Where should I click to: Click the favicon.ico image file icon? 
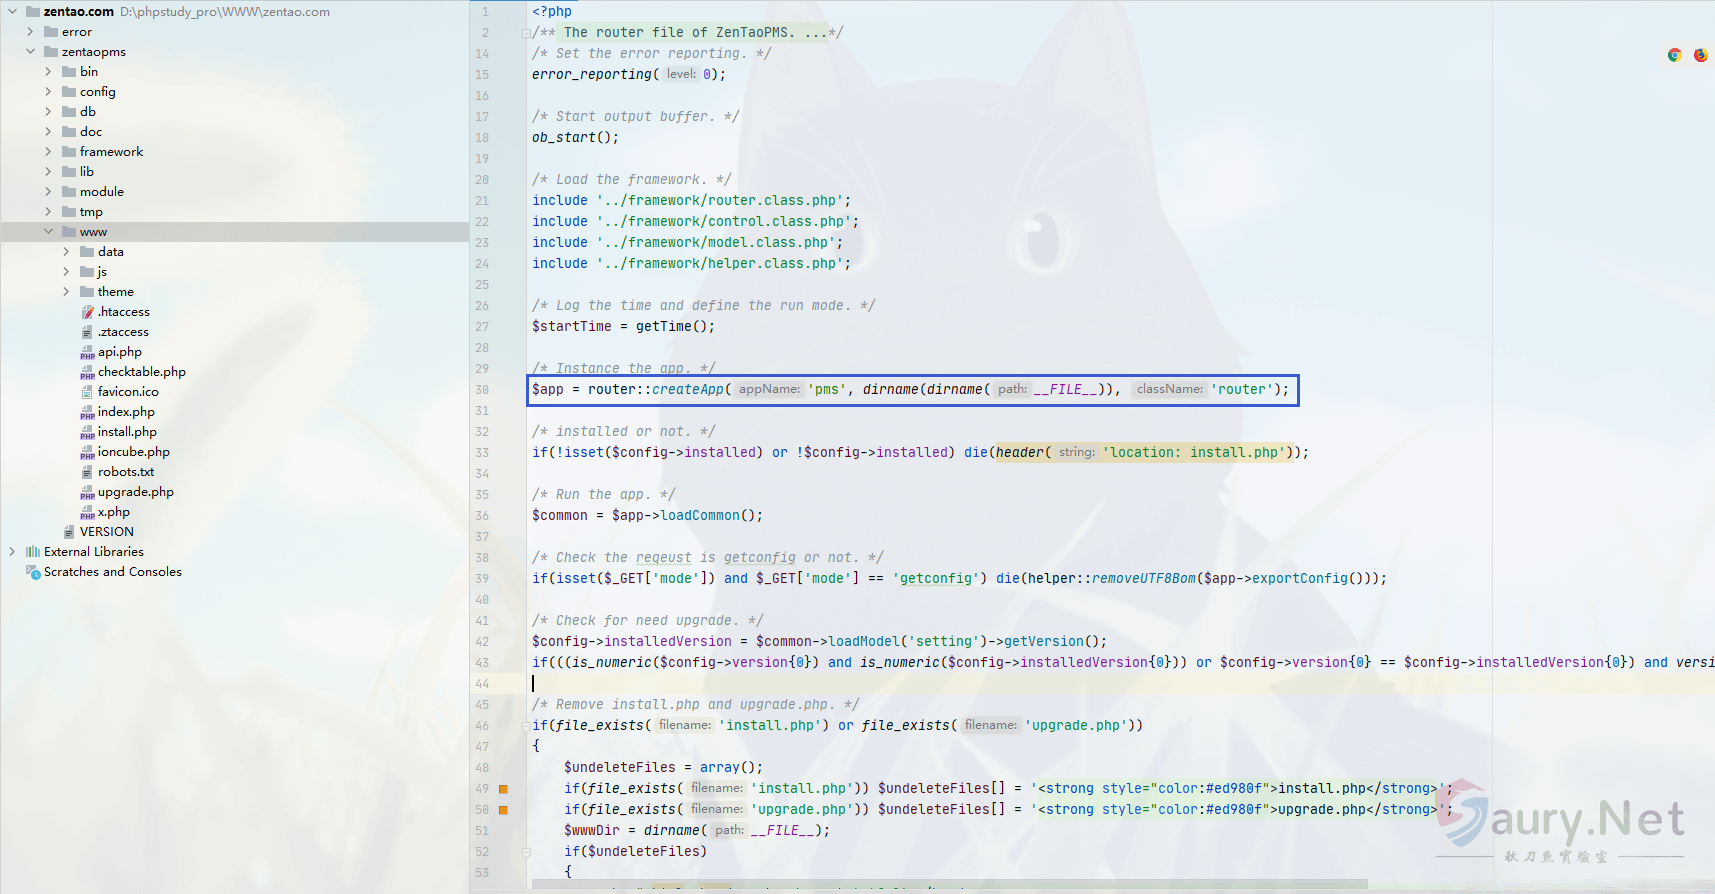pos(88,392)
